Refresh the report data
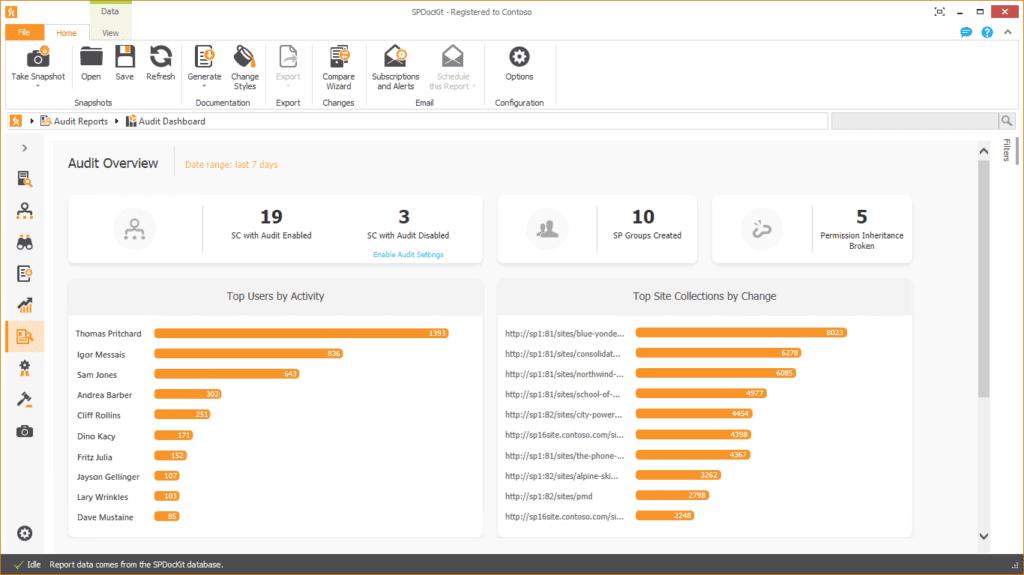Image resolution: width=1024 pixels, height=575 pixels. click(x=161, y=57)
